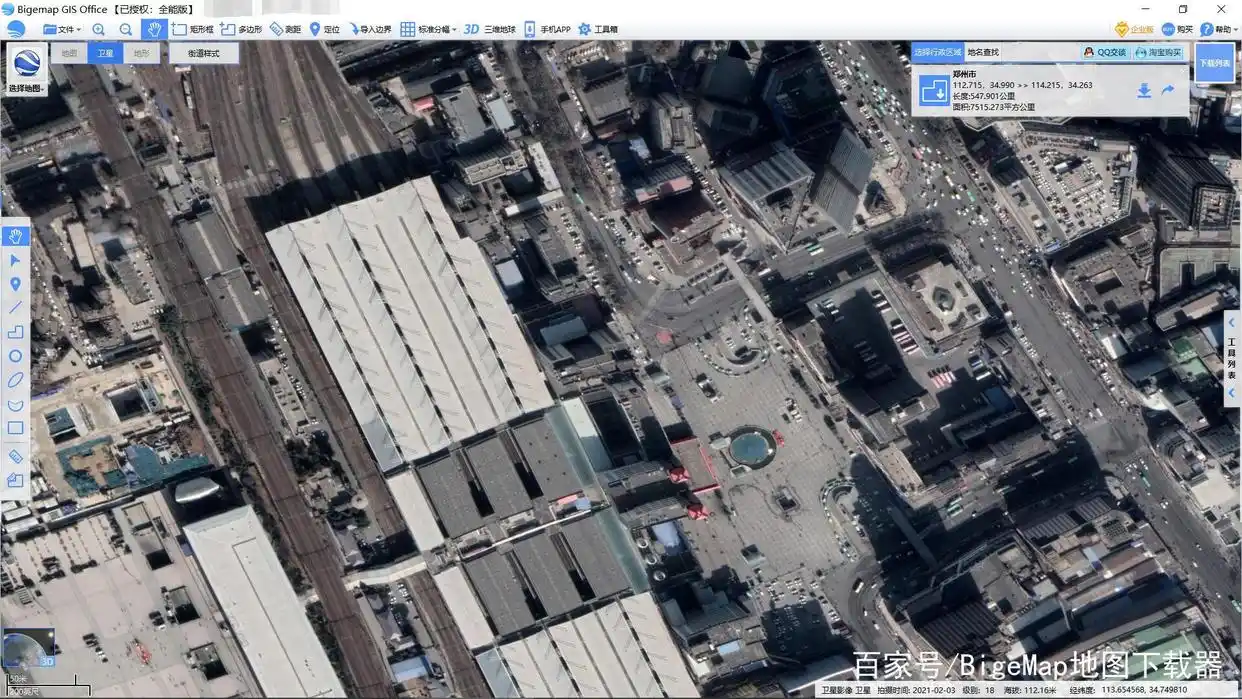Click the download icon for 郑州市
Viewport: 1242px width, 699px height.
[1144, 91]
